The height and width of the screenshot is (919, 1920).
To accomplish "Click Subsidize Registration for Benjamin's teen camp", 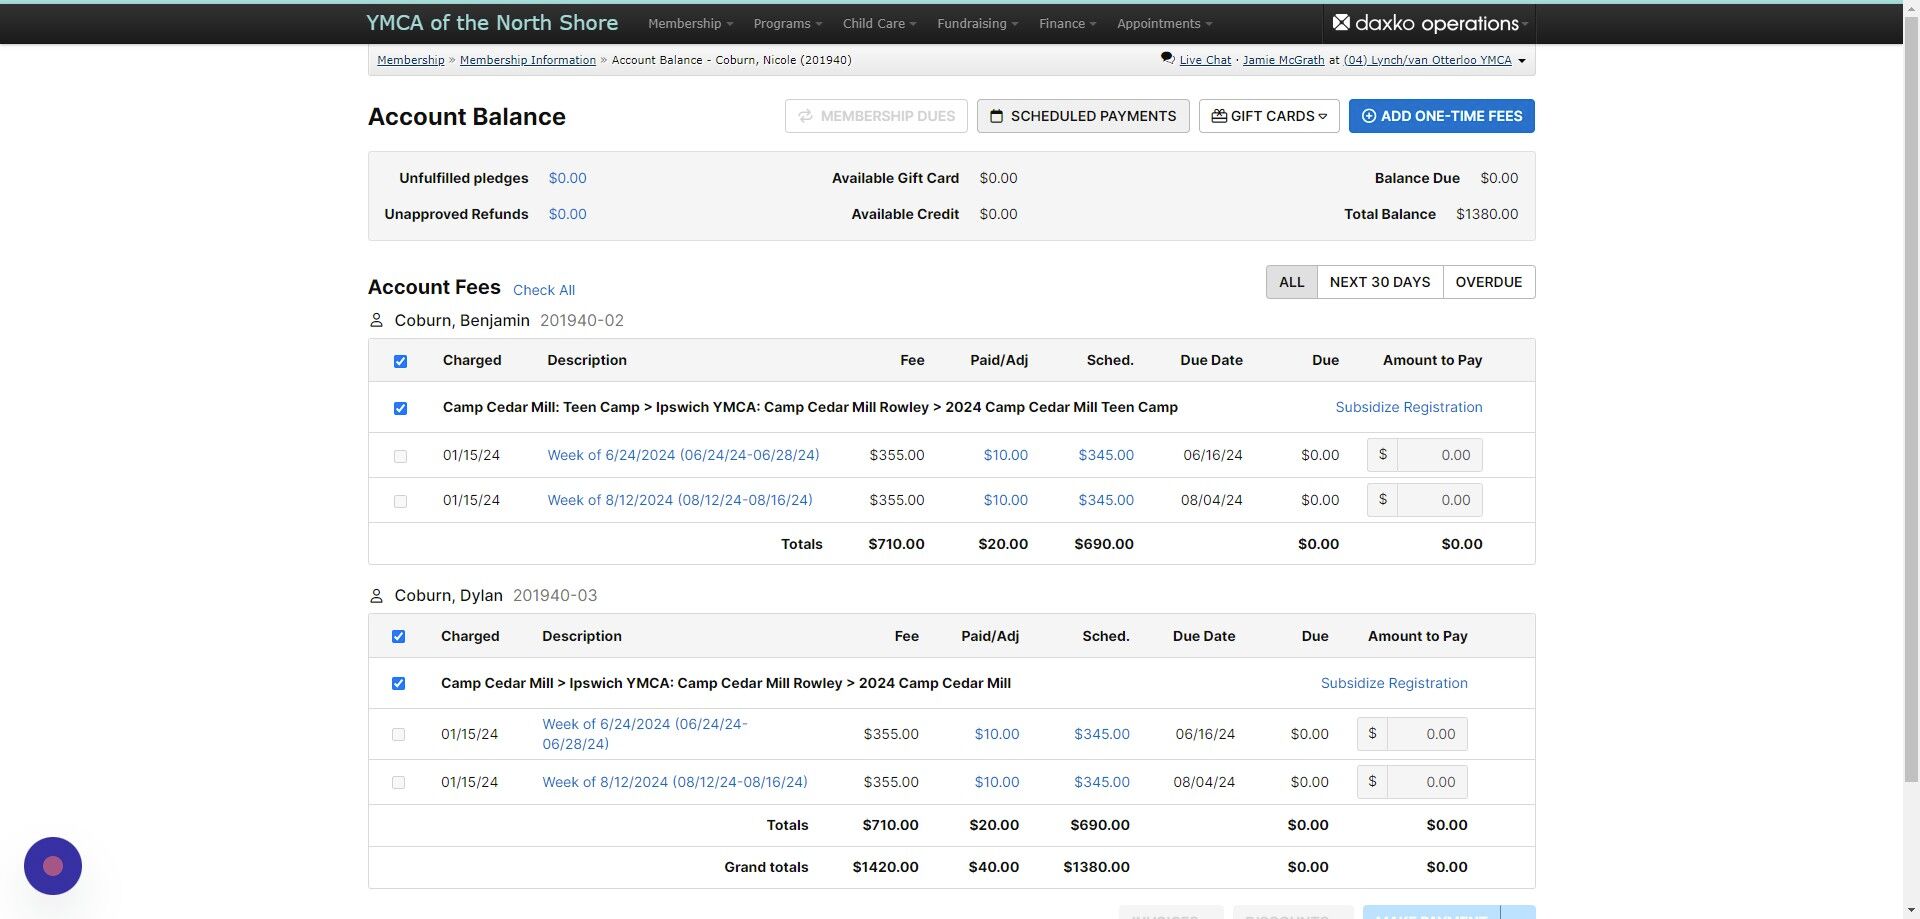I will [x=1409, y=407].
